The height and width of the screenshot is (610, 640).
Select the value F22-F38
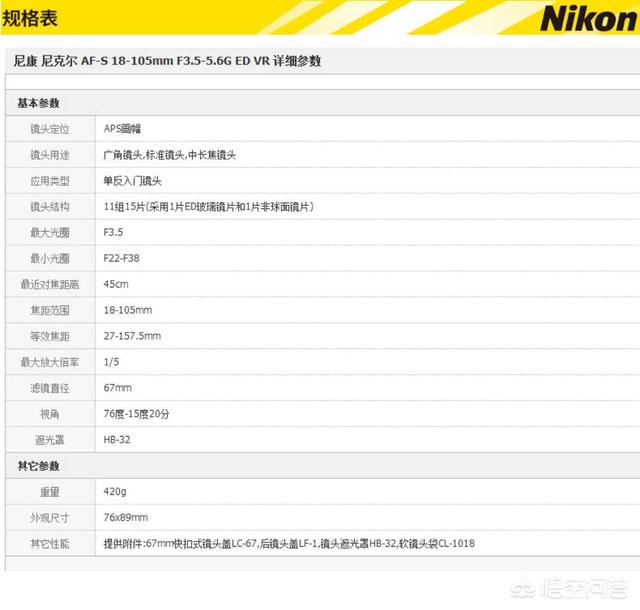coord(121,258)
